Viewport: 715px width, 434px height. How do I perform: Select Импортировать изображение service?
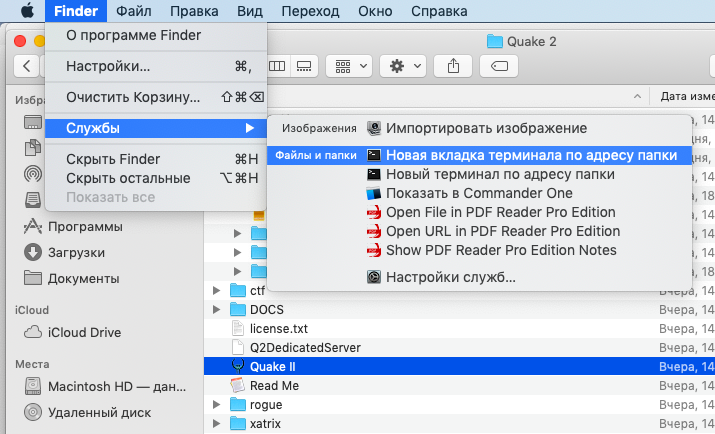[x=479, y=128]
